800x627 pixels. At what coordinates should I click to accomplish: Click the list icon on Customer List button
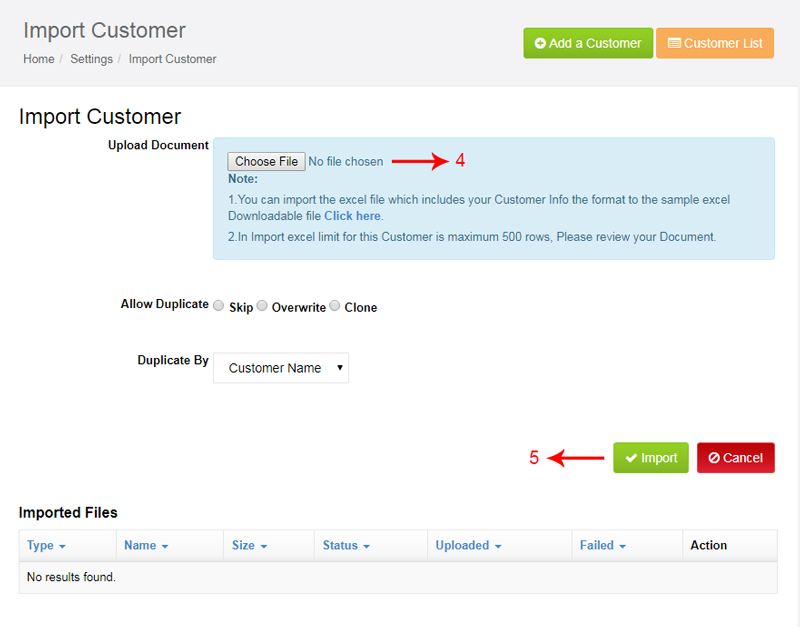tap(674, 43)
